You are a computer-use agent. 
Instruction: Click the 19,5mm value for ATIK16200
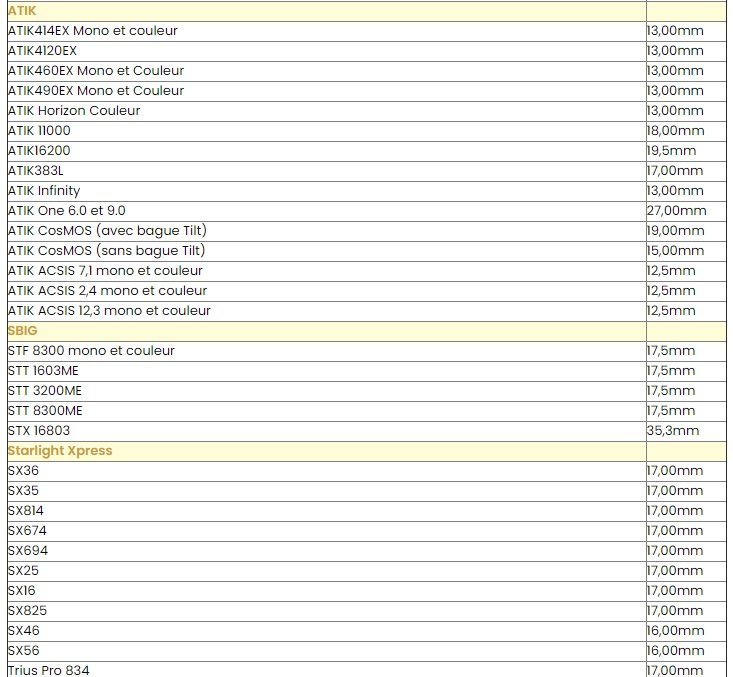[x=671, y=151]
